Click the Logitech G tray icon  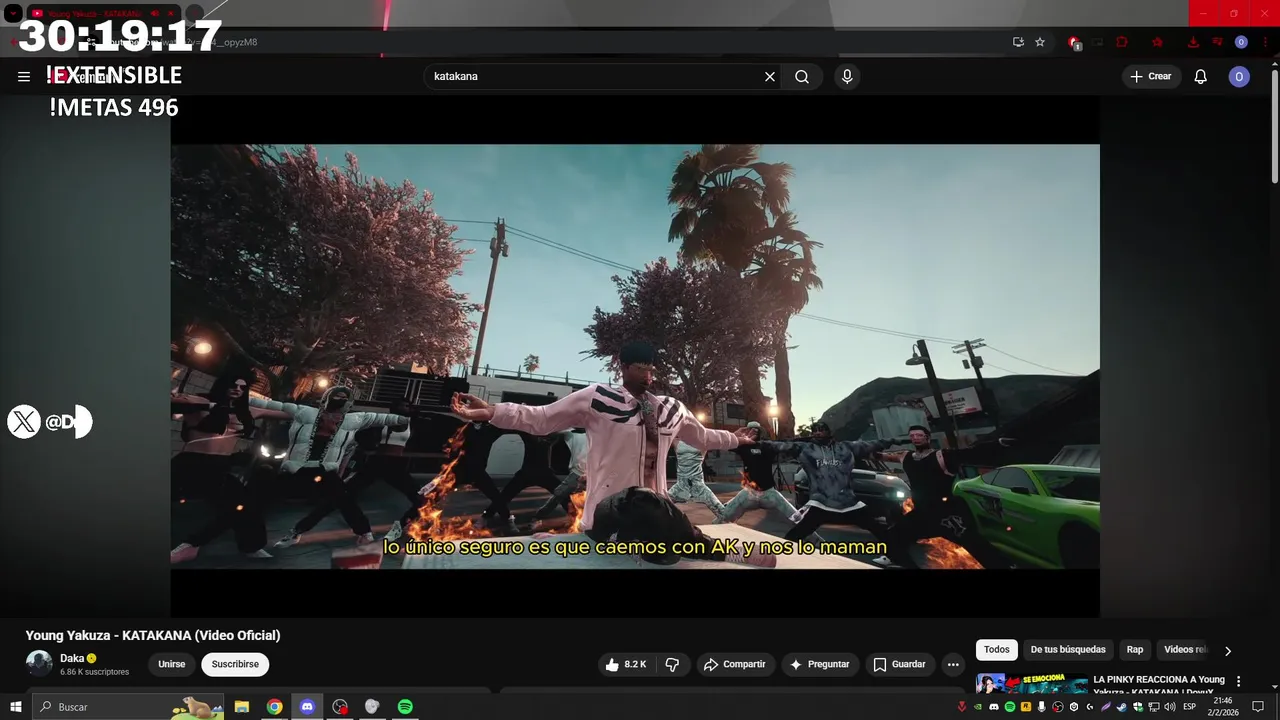pyautogui.click(x=1090, y=707)
